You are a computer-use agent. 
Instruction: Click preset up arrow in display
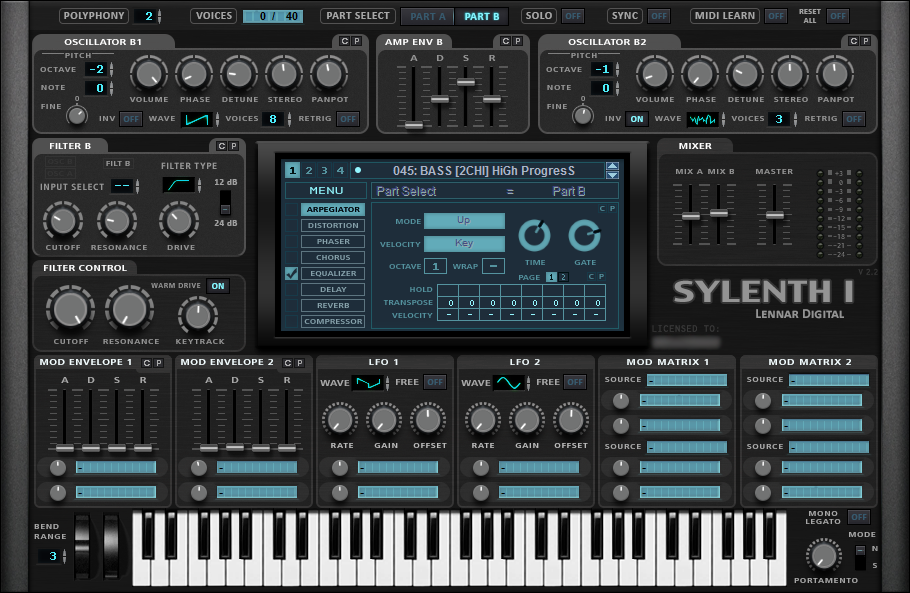pyautogui.click(x=612, y=167)
